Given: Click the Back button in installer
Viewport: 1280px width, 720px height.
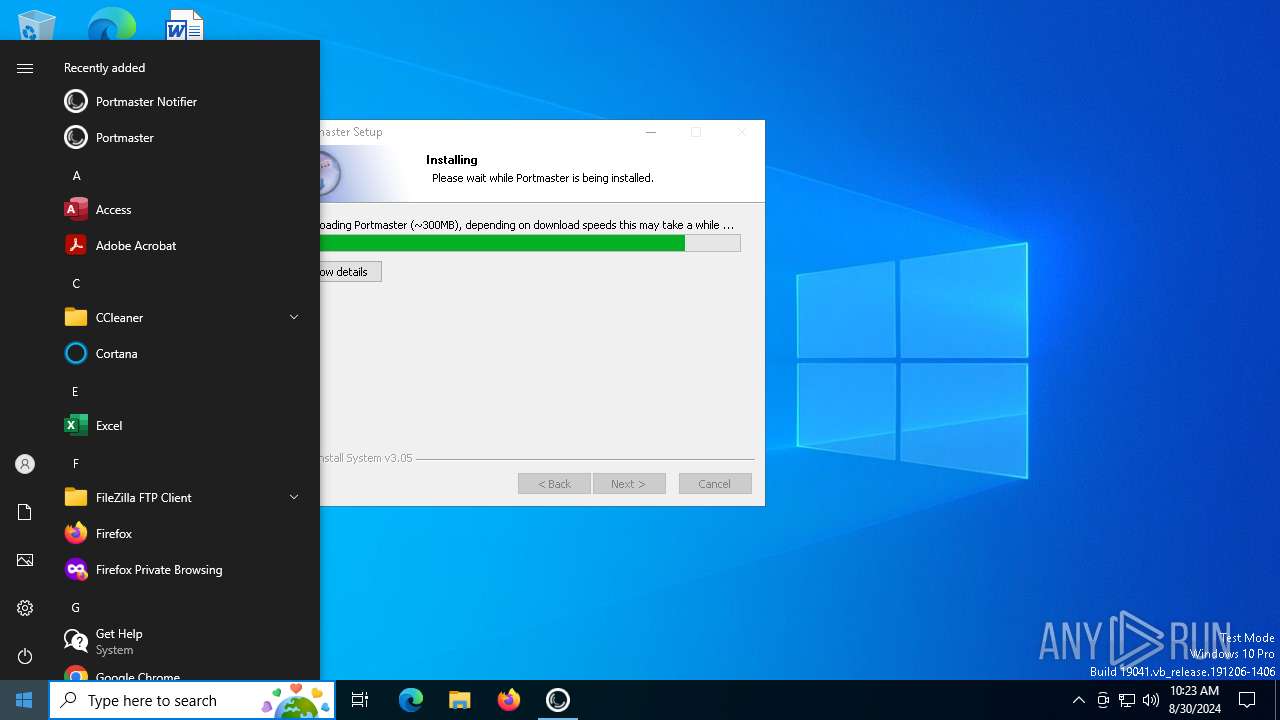Looking at the screenshot, I should pyautogui.click(x=554, y=484).
